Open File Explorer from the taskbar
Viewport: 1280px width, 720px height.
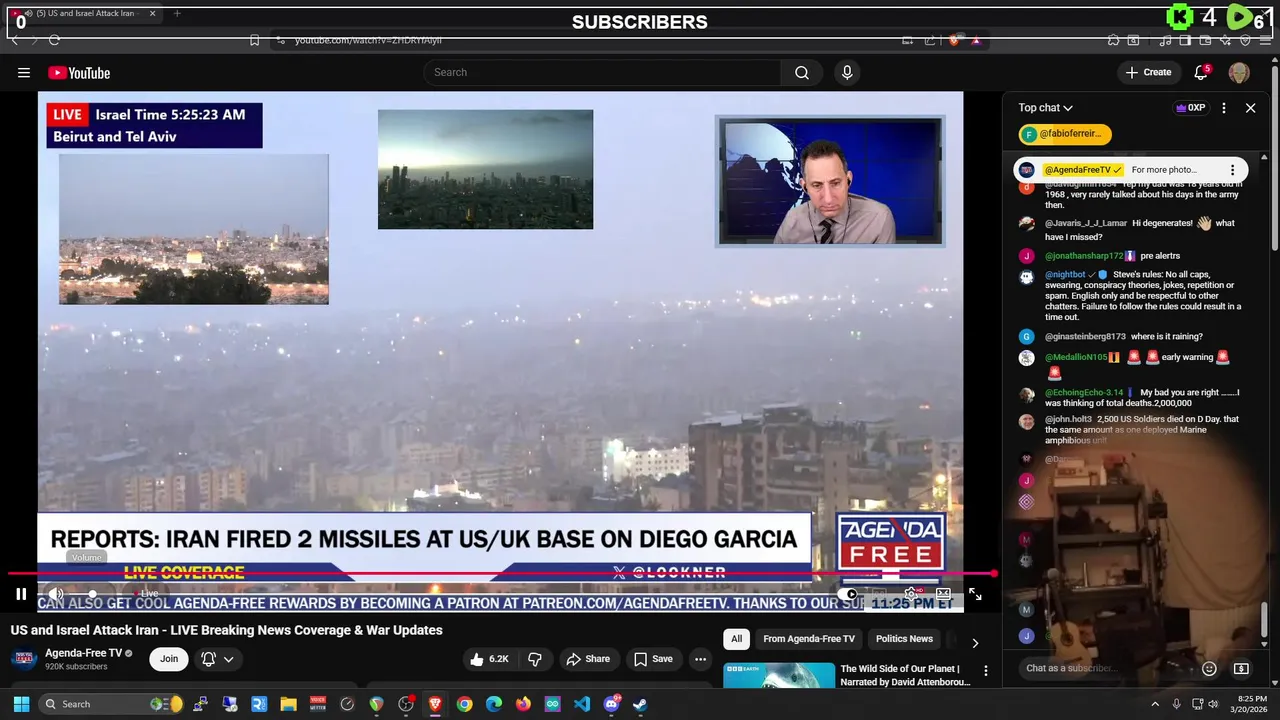coord(288,704)
